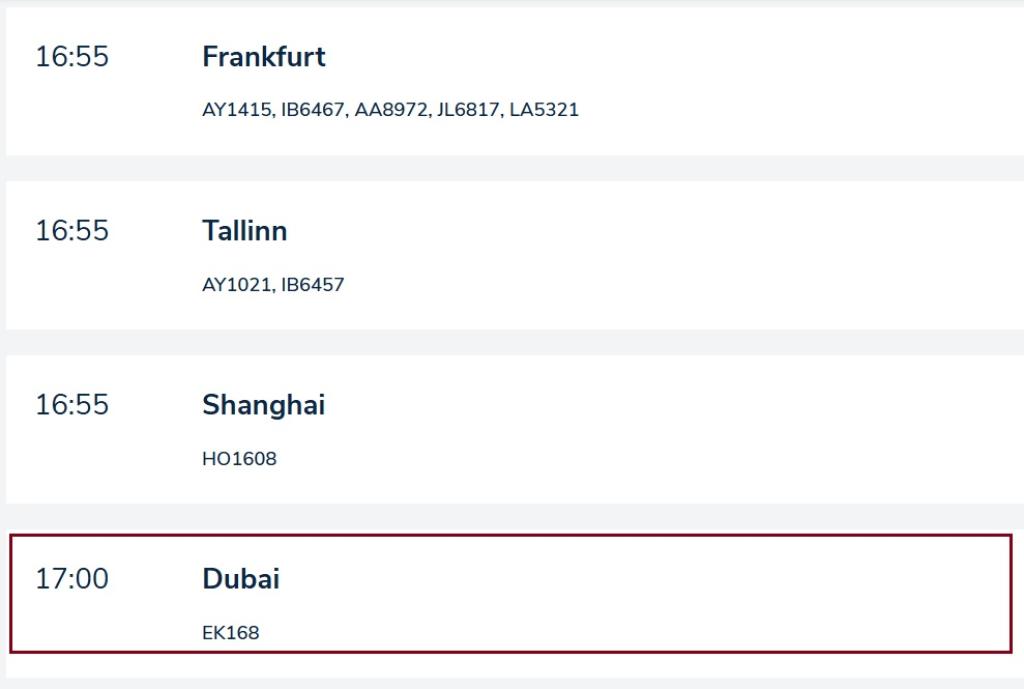The image size is (1024, 689).
Task: Click flight number AY1021
Action: [236, 285]
